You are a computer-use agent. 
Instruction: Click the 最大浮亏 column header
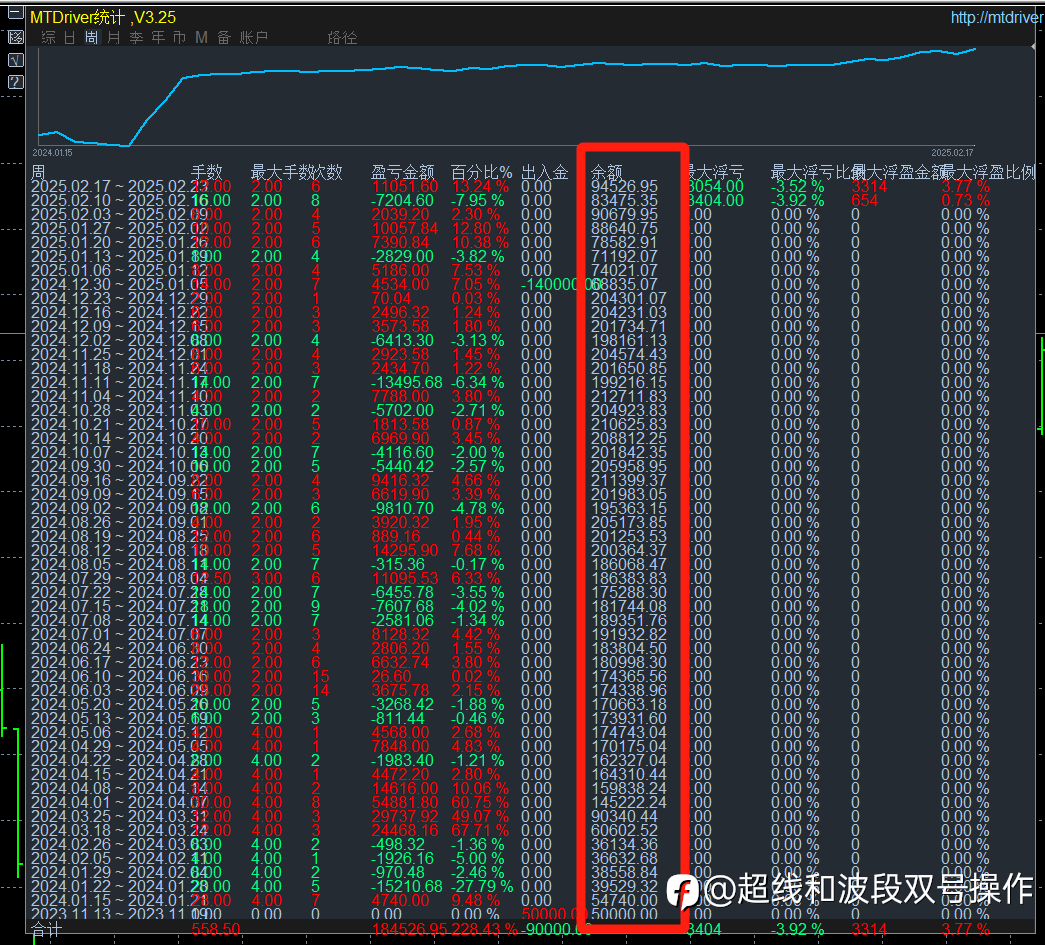(x=715, y=173)
